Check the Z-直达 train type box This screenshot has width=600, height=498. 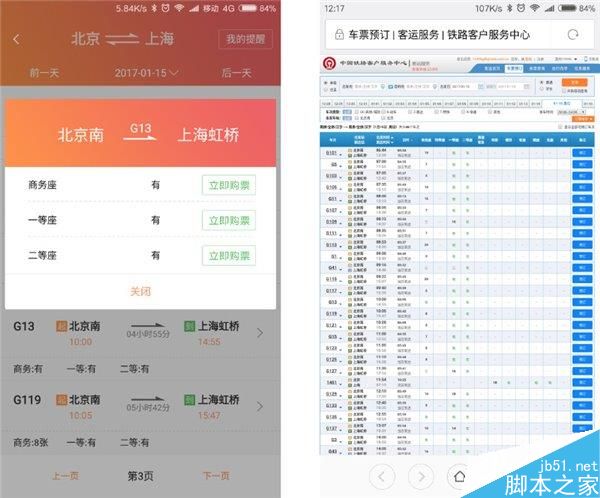tap(410, 112)
